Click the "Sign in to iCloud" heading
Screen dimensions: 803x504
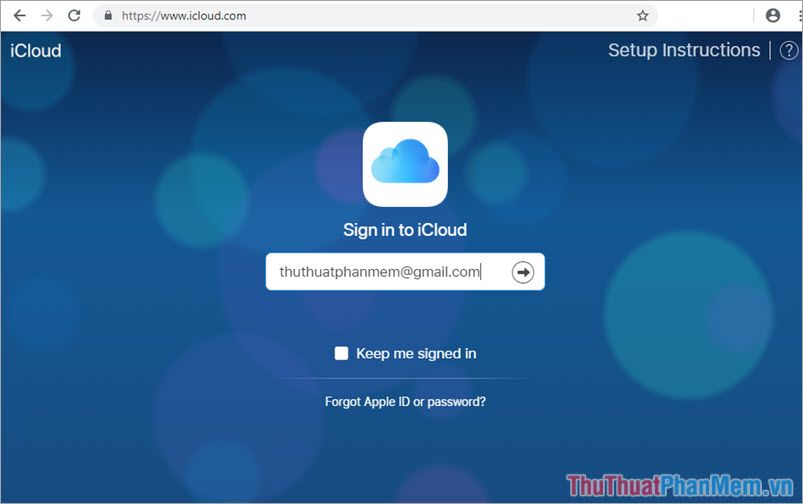coord(405,230)
